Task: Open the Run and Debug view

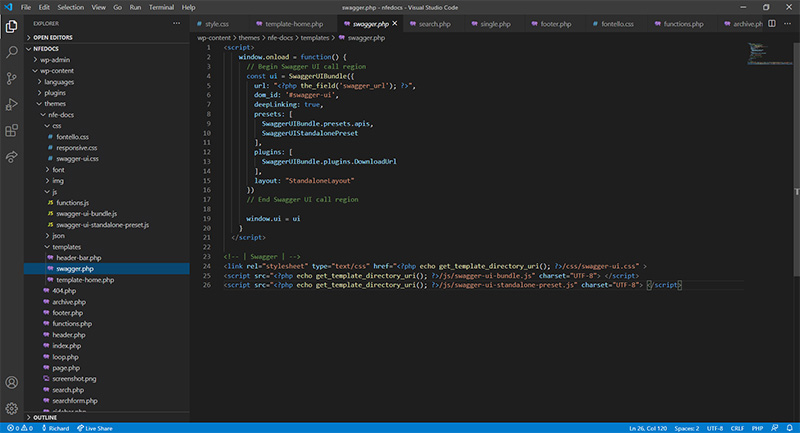Action: click(x=11, y=104)
